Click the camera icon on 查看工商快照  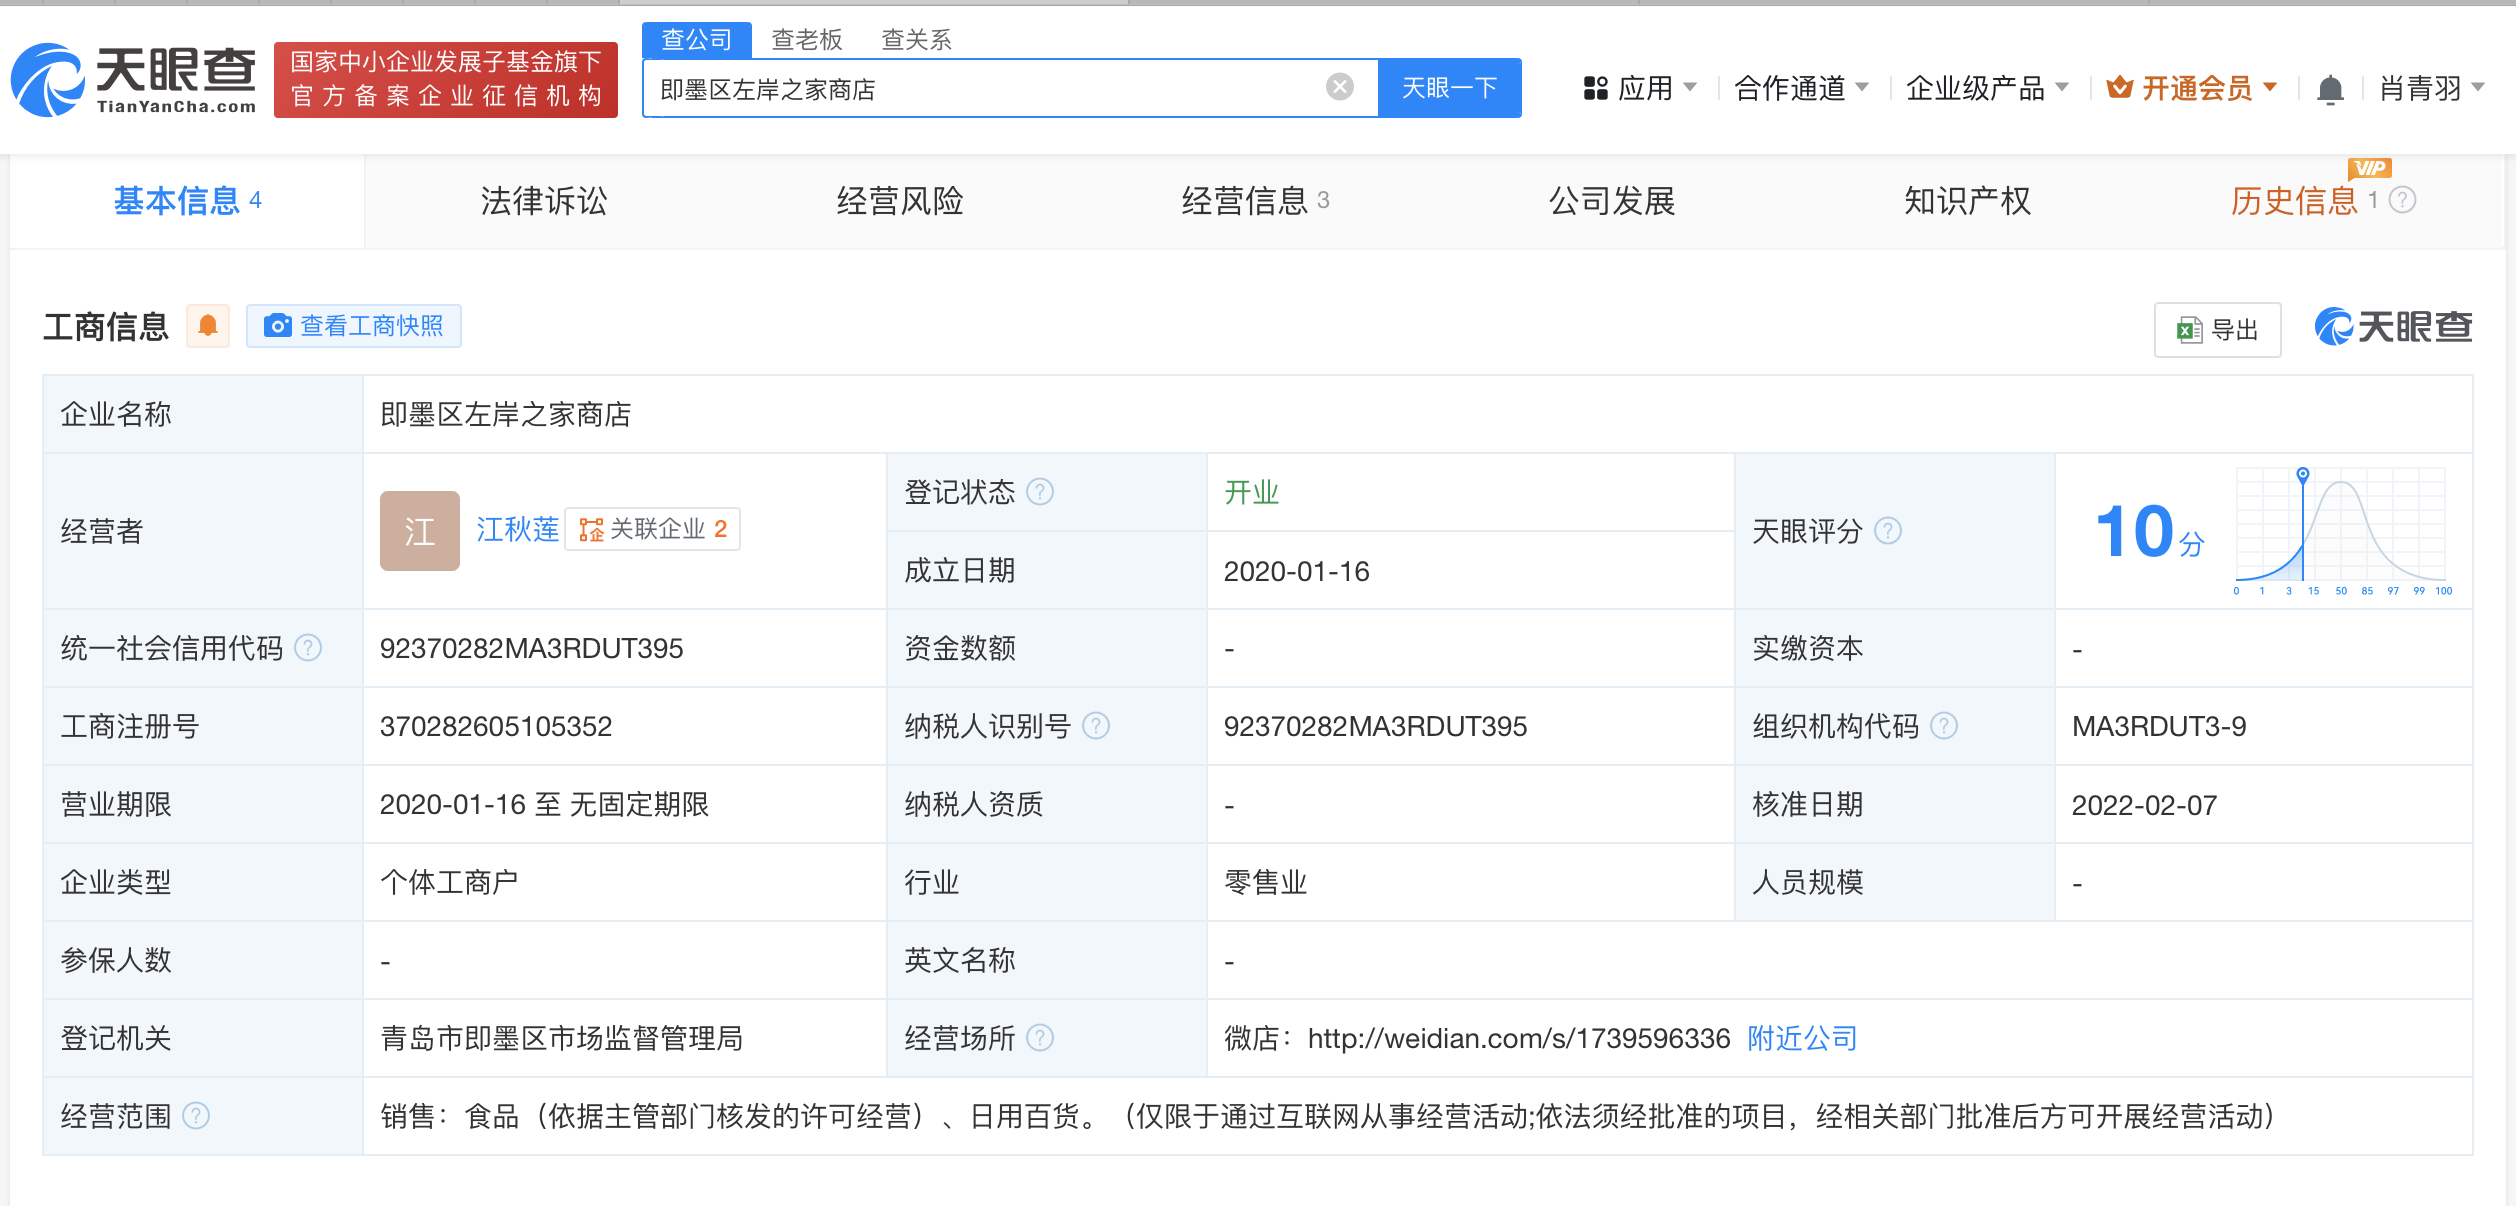click(x=277, y=326)
